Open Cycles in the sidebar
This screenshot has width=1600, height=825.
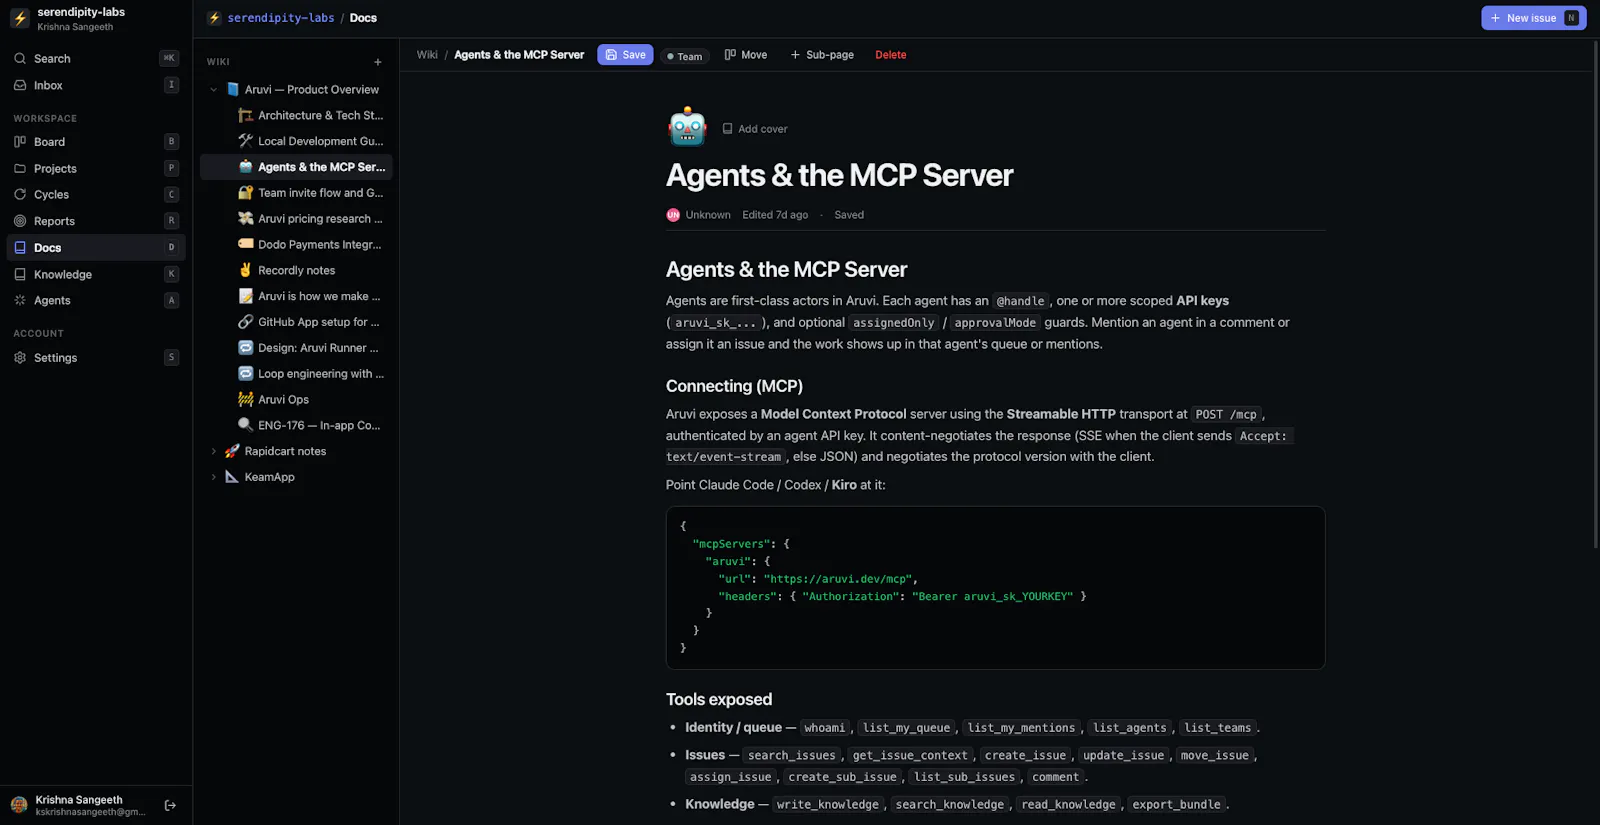[x=96, y=194]
